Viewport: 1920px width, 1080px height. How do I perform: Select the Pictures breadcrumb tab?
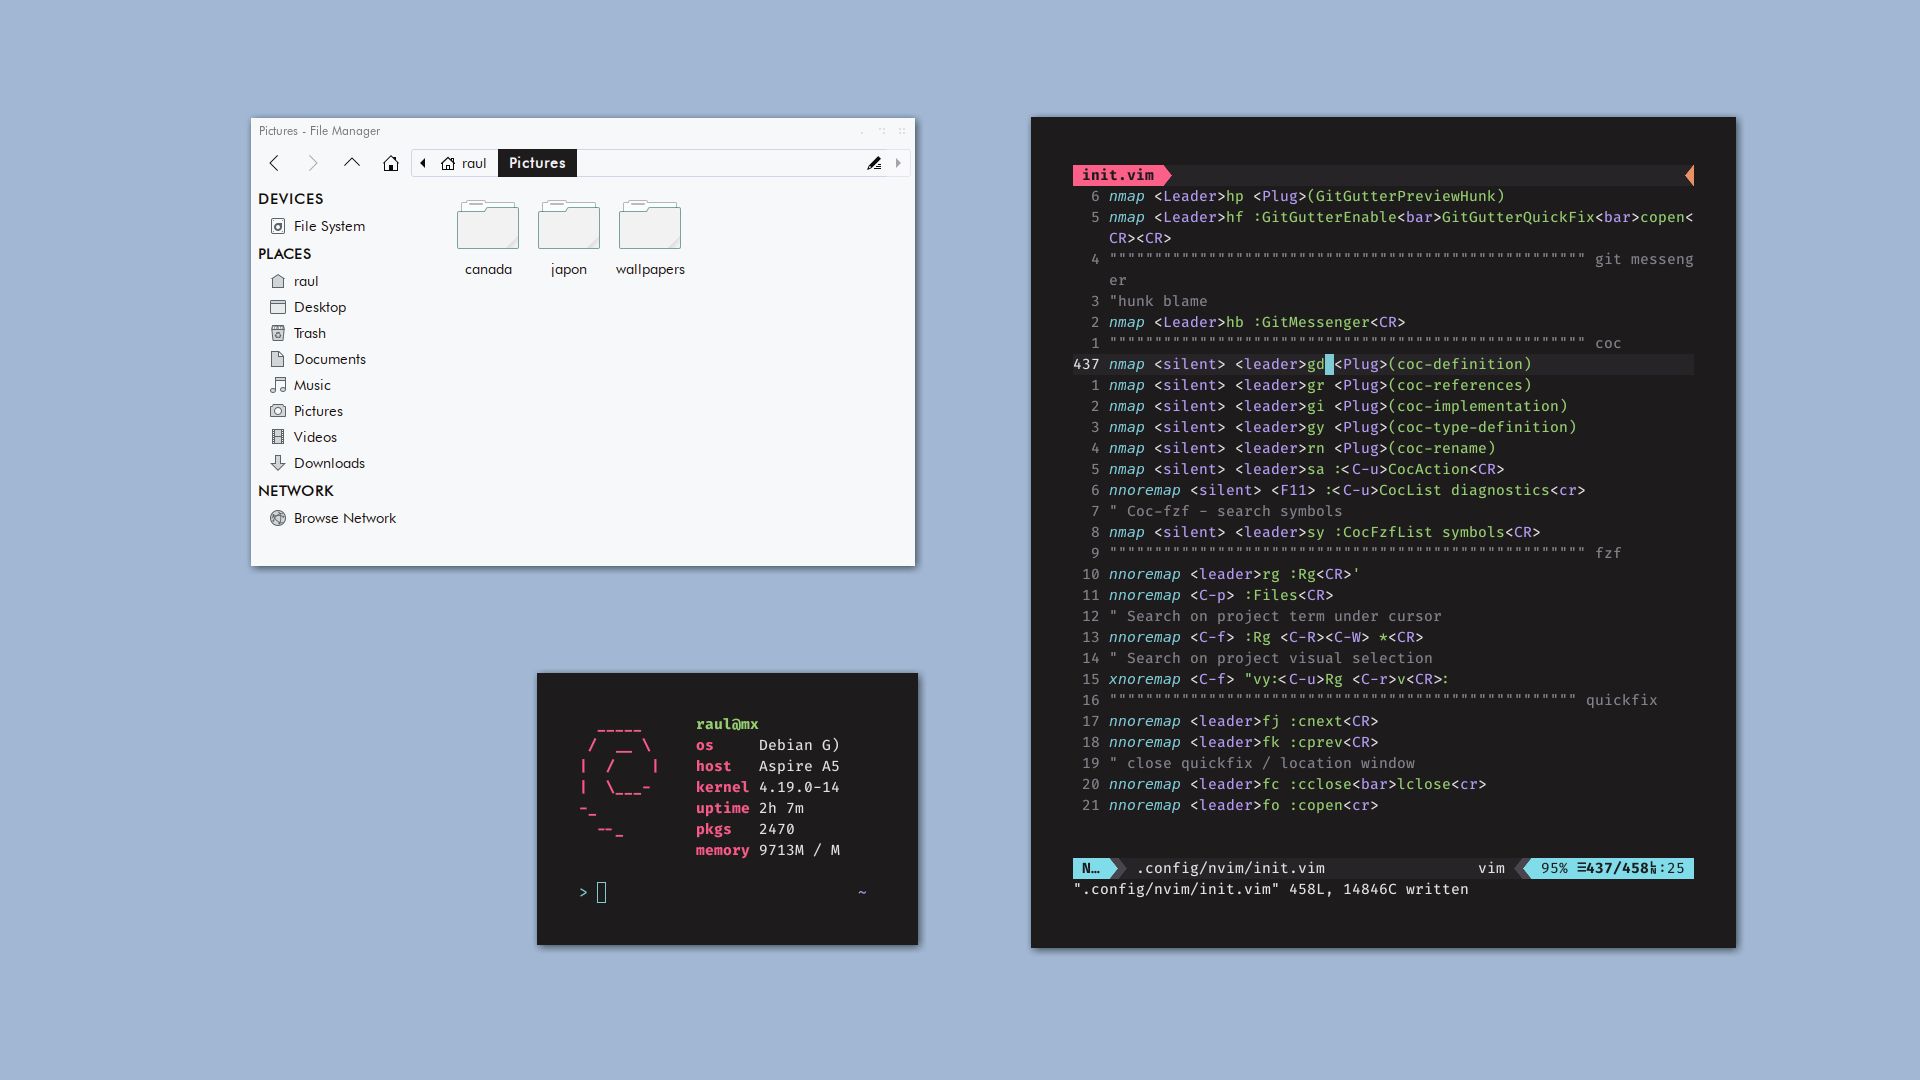(537, 163)
